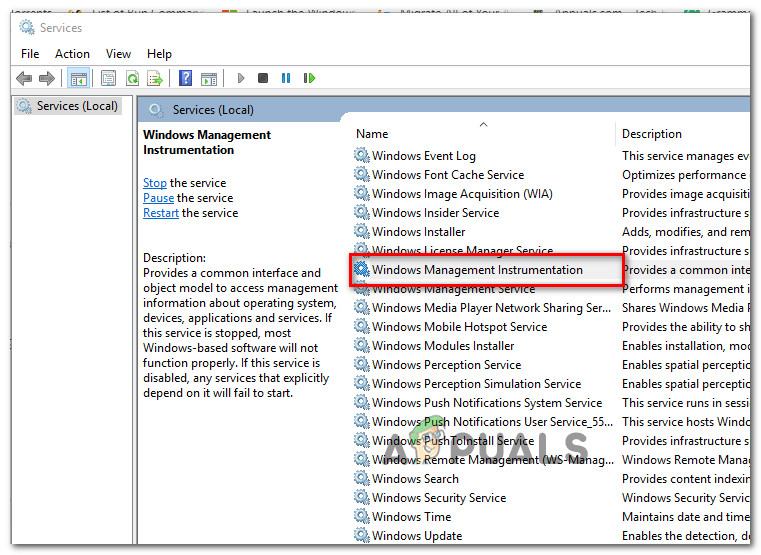Open the File menu
This screenshot has width=761, height=555.
point(30,54)
